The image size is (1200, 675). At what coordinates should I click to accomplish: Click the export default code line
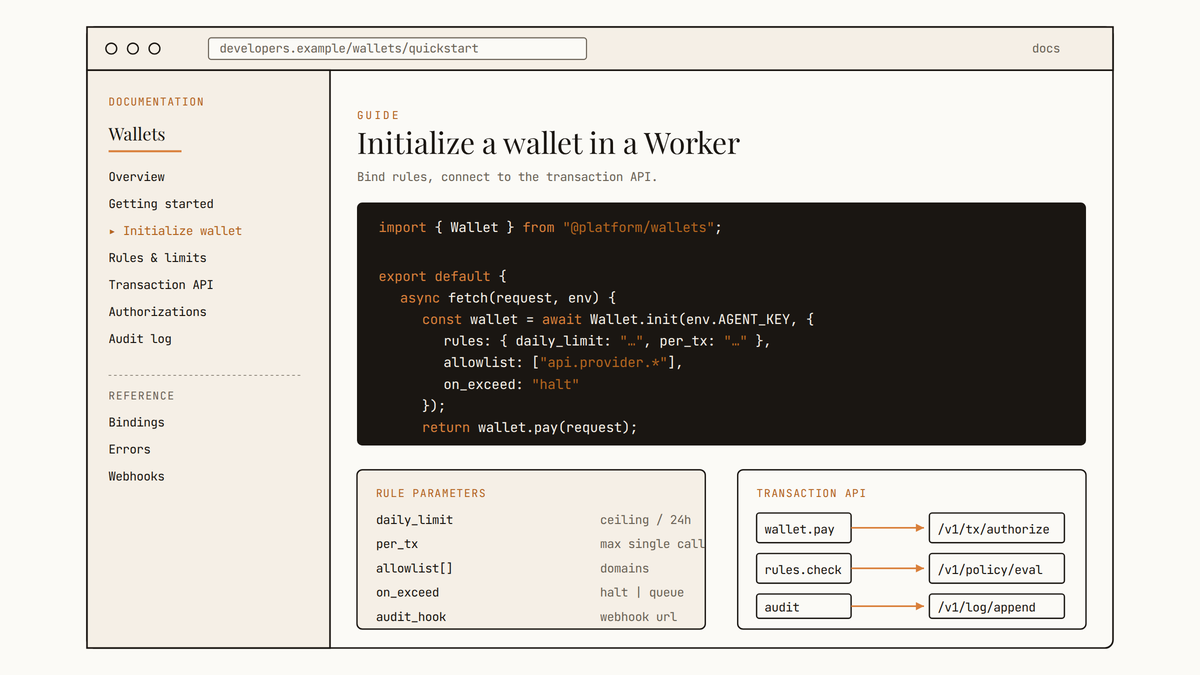(442, 276)
